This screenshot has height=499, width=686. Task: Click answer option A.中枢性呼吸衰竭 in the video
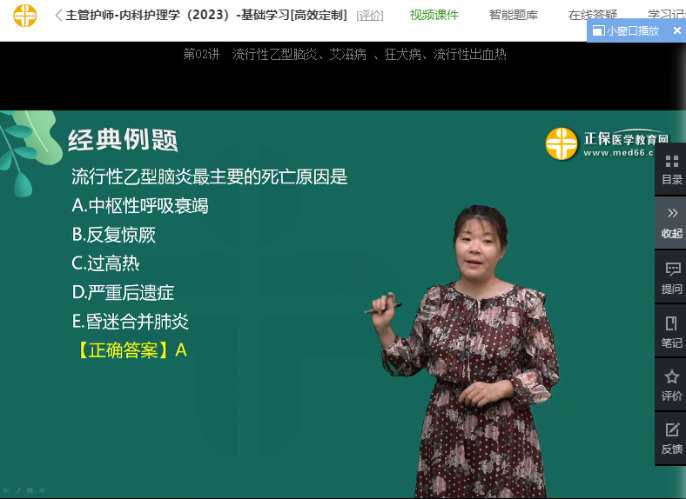(140, 206)
